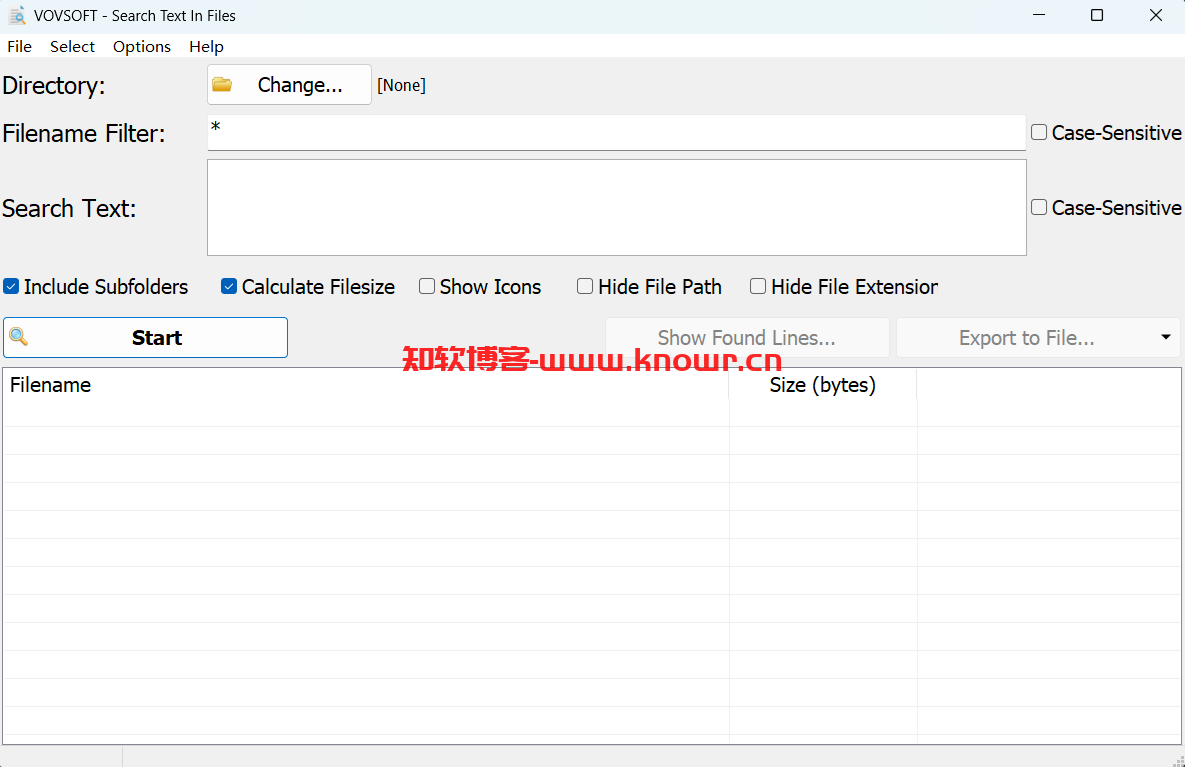The height and width of the screenshot is (767, 1185).
Task: Click into the Search Text box
Action: [x=617, y=207]
